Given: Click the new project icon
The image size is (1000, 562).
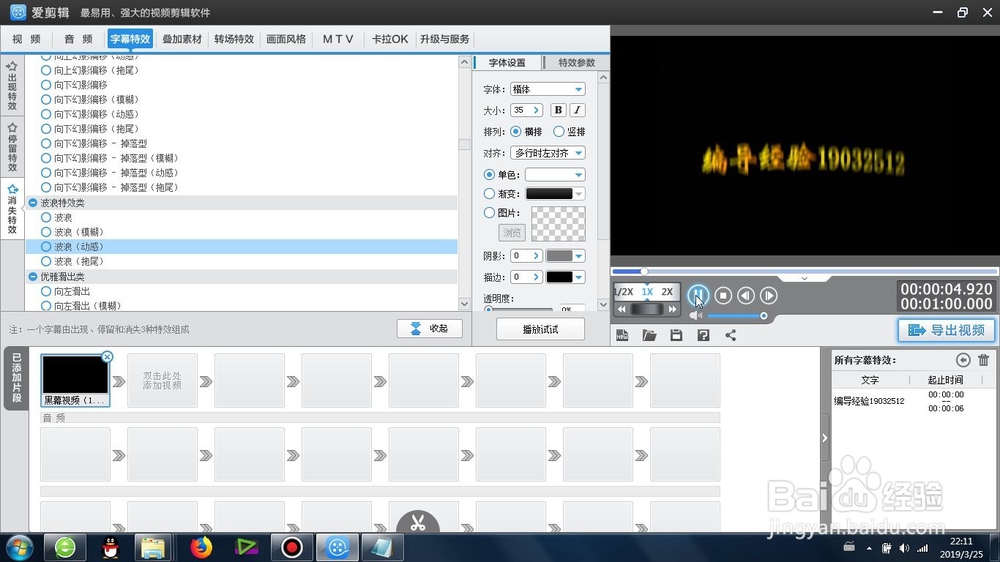Looking at the screenshot, I should 622,336.
